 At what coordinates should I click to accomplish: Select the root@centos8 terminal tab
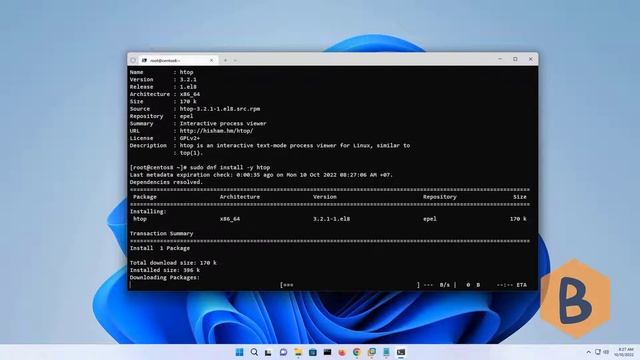point(178,60)
